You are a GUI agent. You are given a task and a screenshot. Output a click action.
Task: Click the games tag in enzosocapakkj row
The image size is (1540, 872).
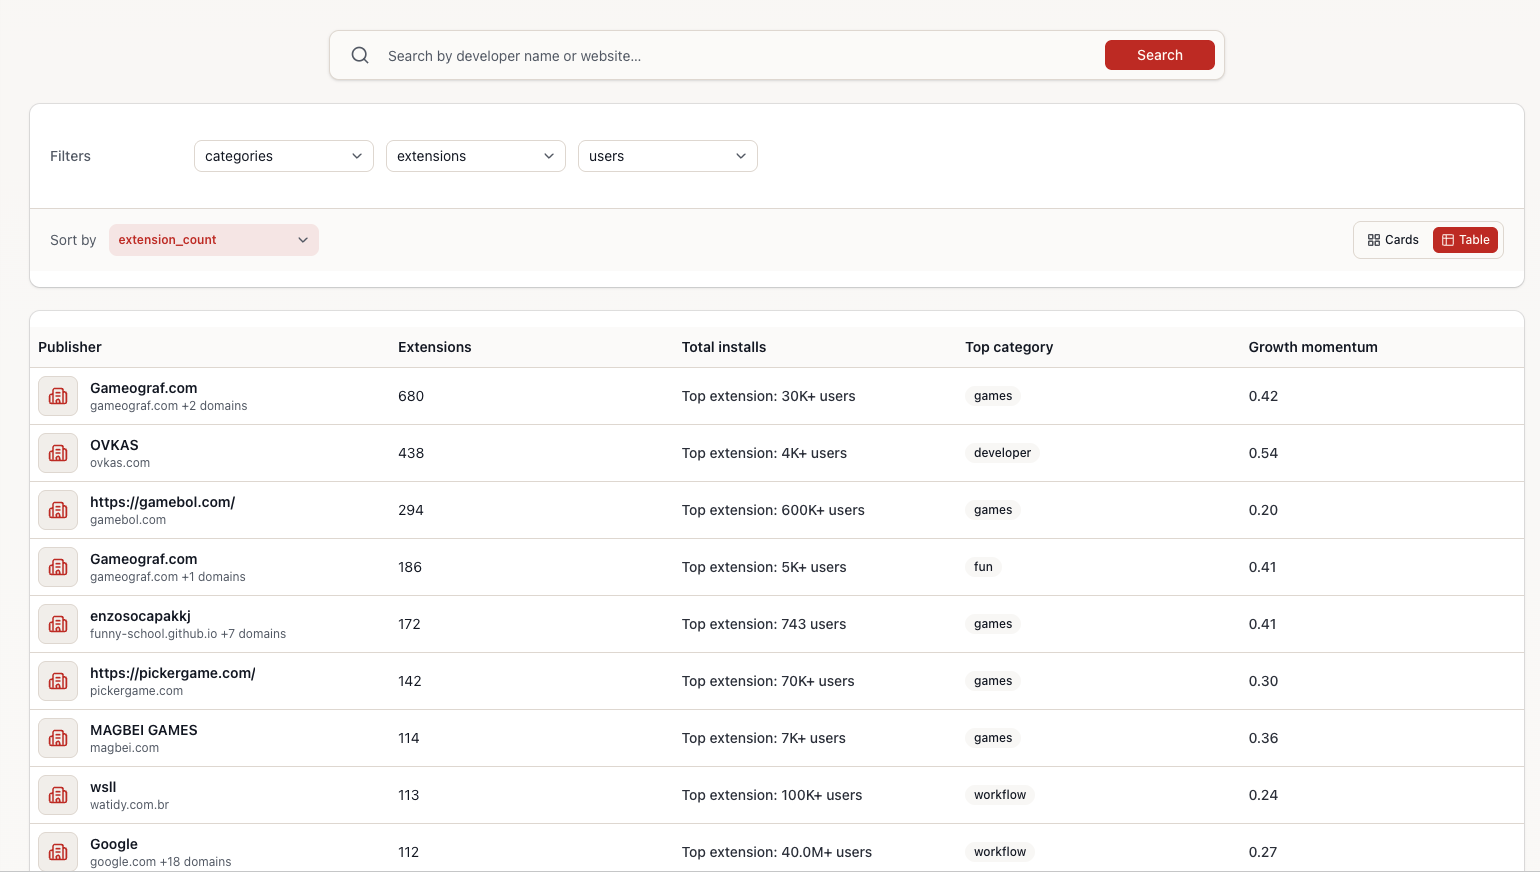click(x=993, y=624)
